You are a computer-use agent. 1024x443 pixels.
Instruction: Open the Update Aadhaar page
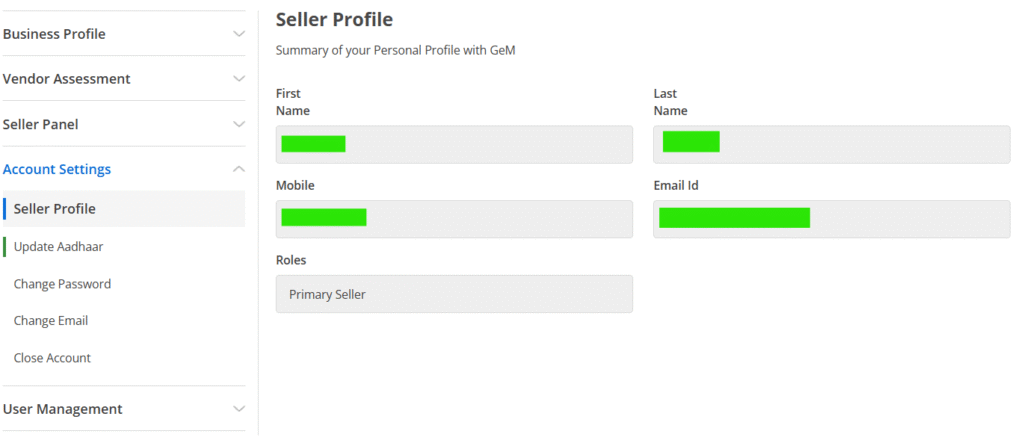[58, 246]
